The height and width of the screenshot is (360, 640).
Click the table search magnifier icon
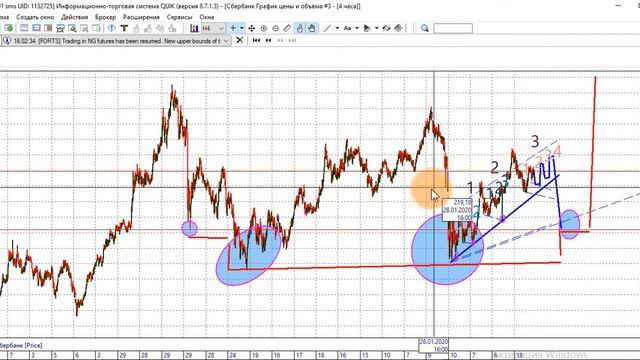pyautogui.click(x=72, y=28)
